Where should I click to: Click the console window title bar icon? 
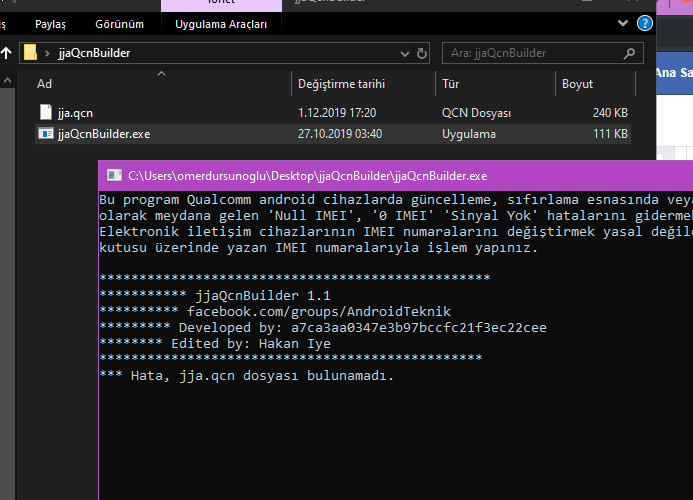pos(114,176)
